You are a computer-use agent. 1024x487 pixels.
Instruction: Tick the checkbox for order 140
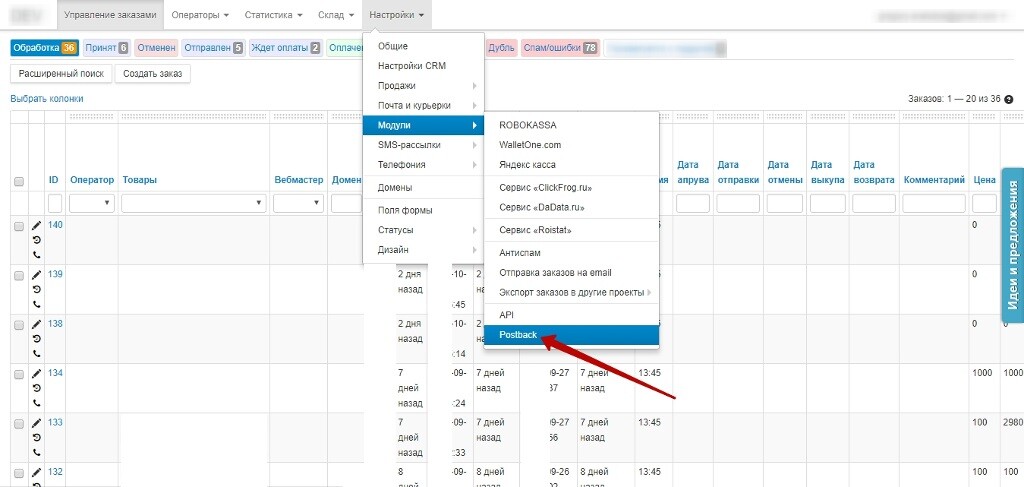click(x=19, y=226)
